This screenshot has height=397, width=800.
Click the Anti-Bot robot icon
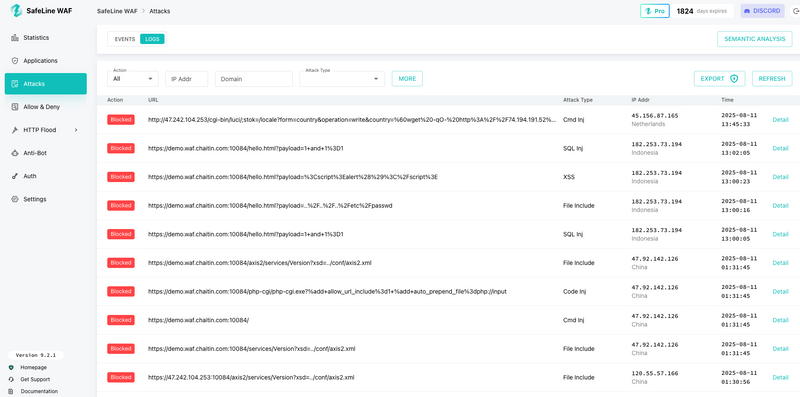tap(15, 153)
